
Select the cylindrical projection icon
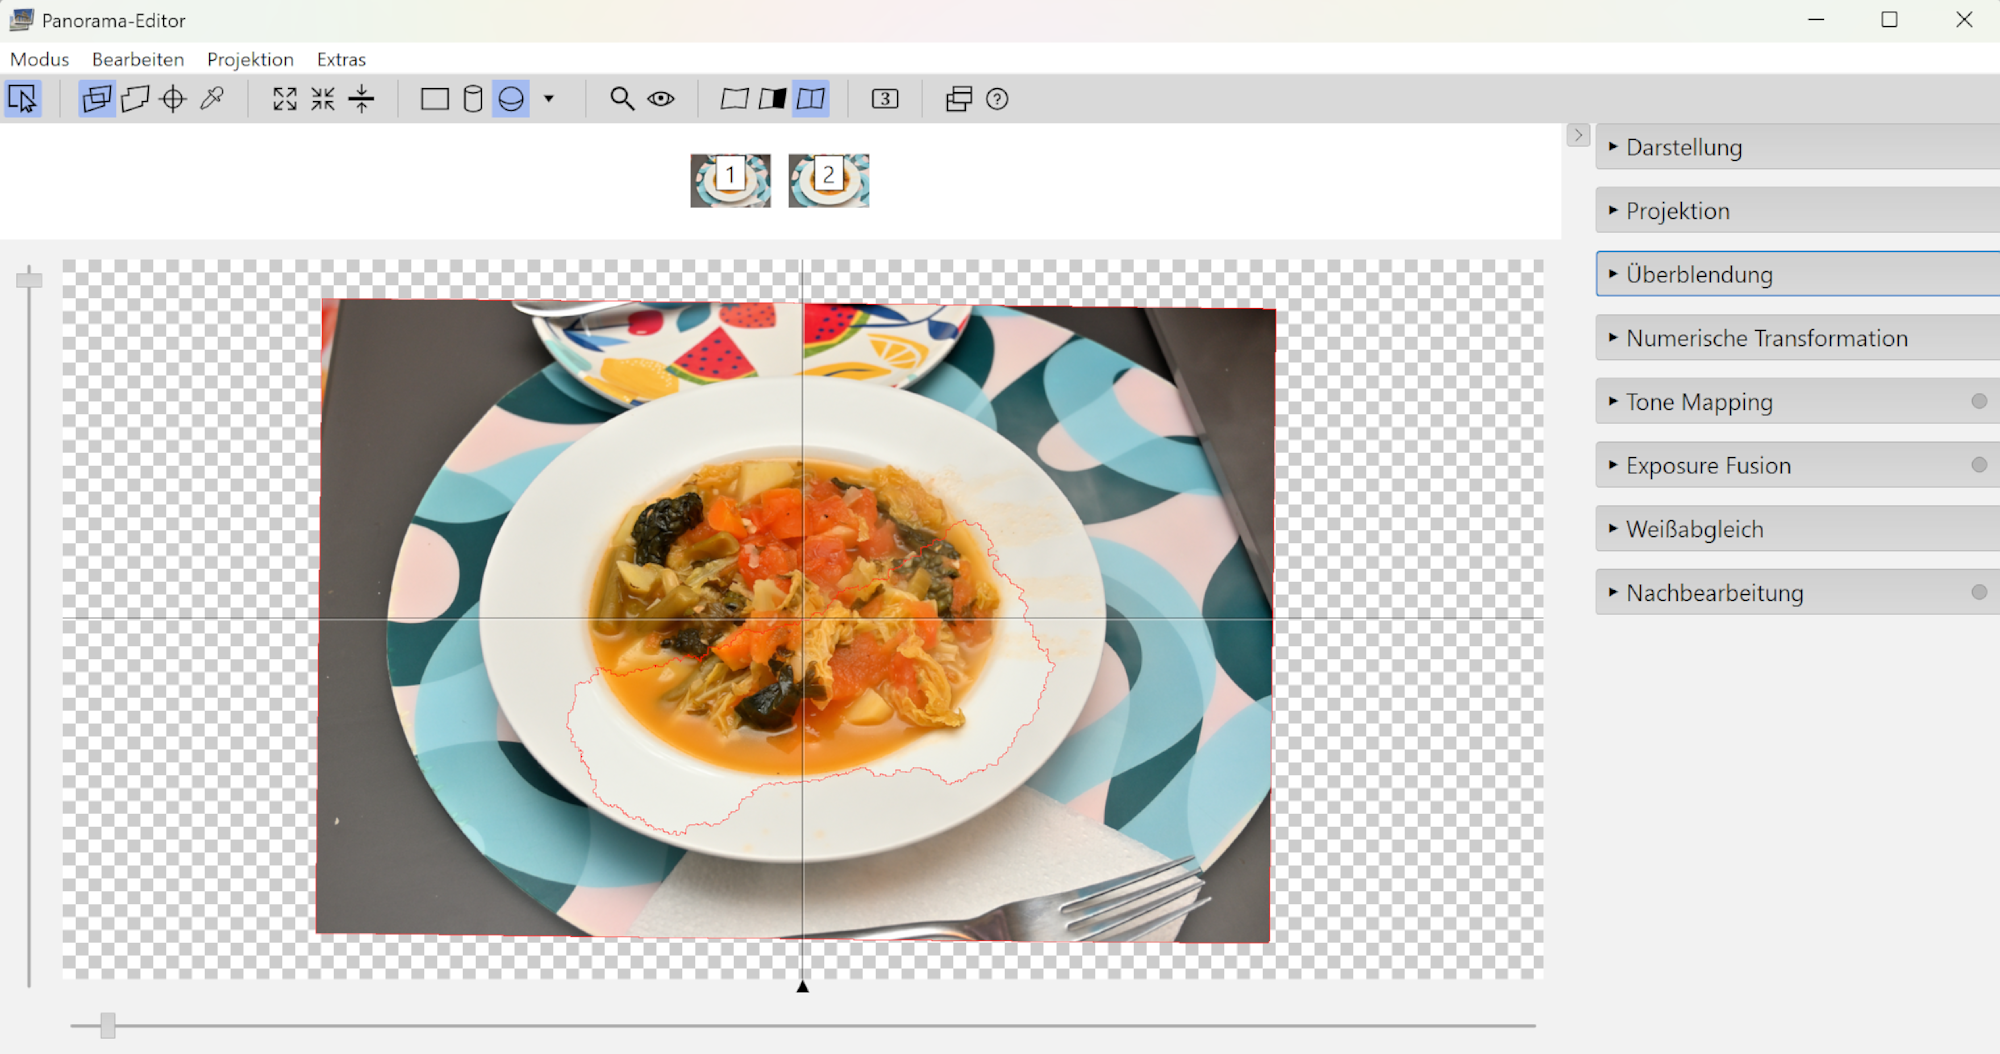click(473, 99)
